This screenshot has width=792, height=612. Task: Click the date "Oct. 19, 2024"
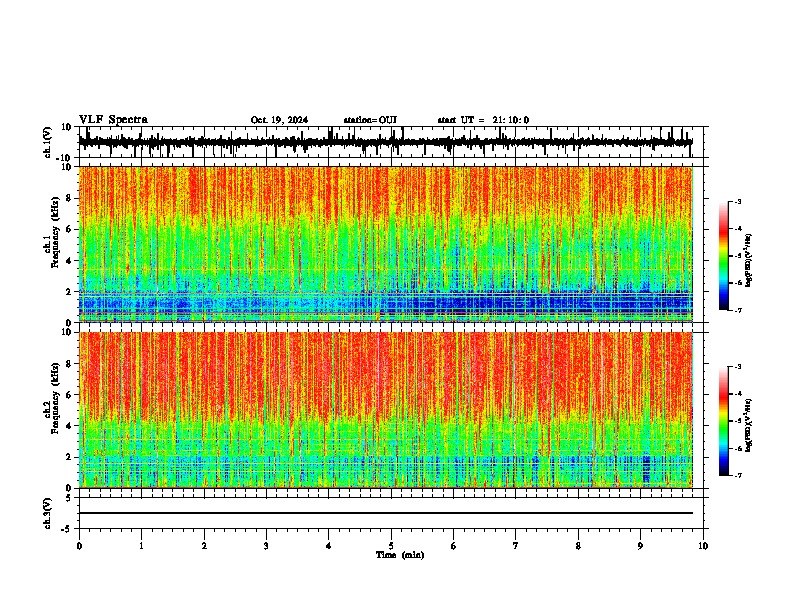[x=279, y=120]
